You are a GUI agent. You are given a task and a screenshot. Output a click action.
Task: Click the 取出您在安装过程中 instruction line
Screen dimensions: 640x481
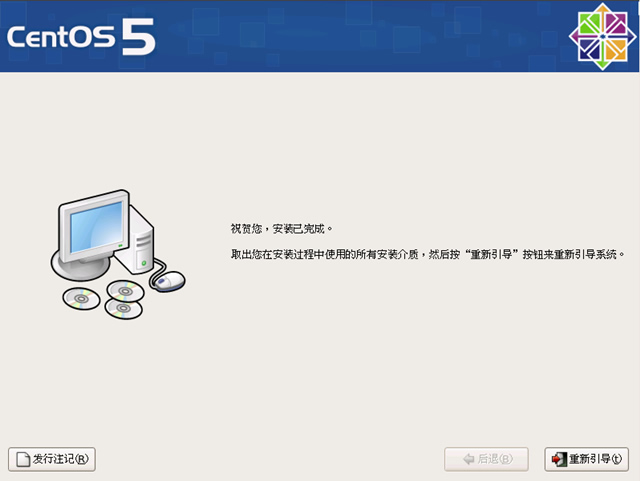[428, 254]
